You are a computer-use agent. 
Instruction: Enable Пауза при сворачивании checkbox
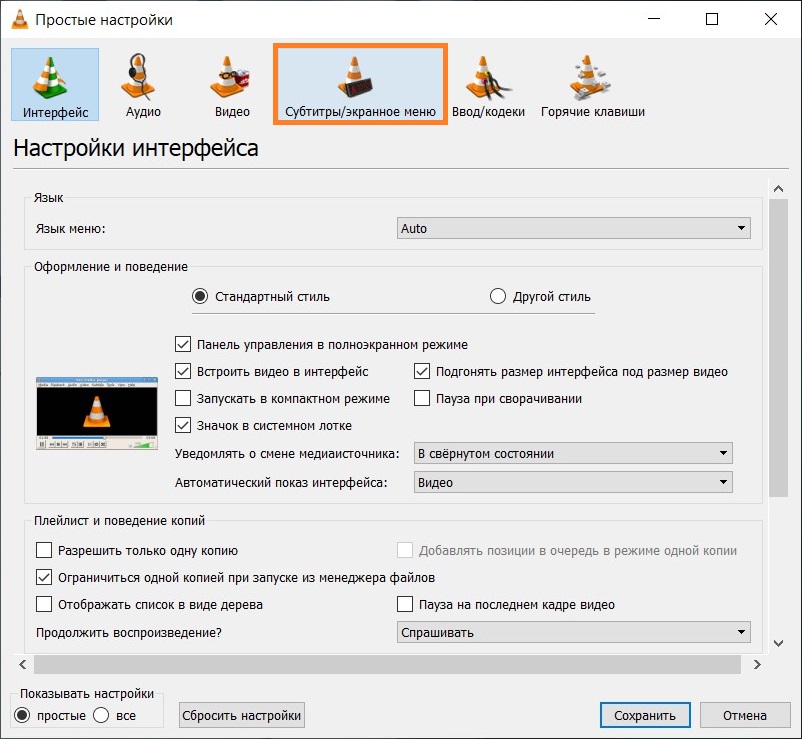coord(422,398)
